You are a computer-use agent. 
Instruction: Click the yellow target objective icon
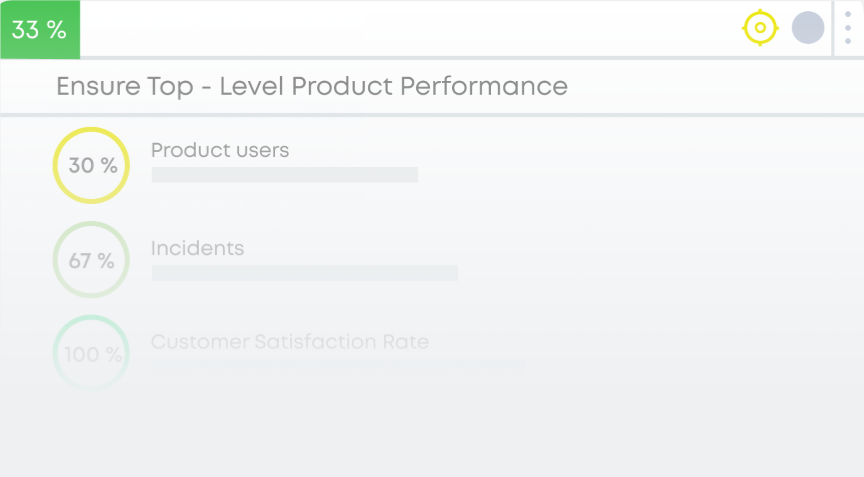pyautogui.click(x=760, y=28)
